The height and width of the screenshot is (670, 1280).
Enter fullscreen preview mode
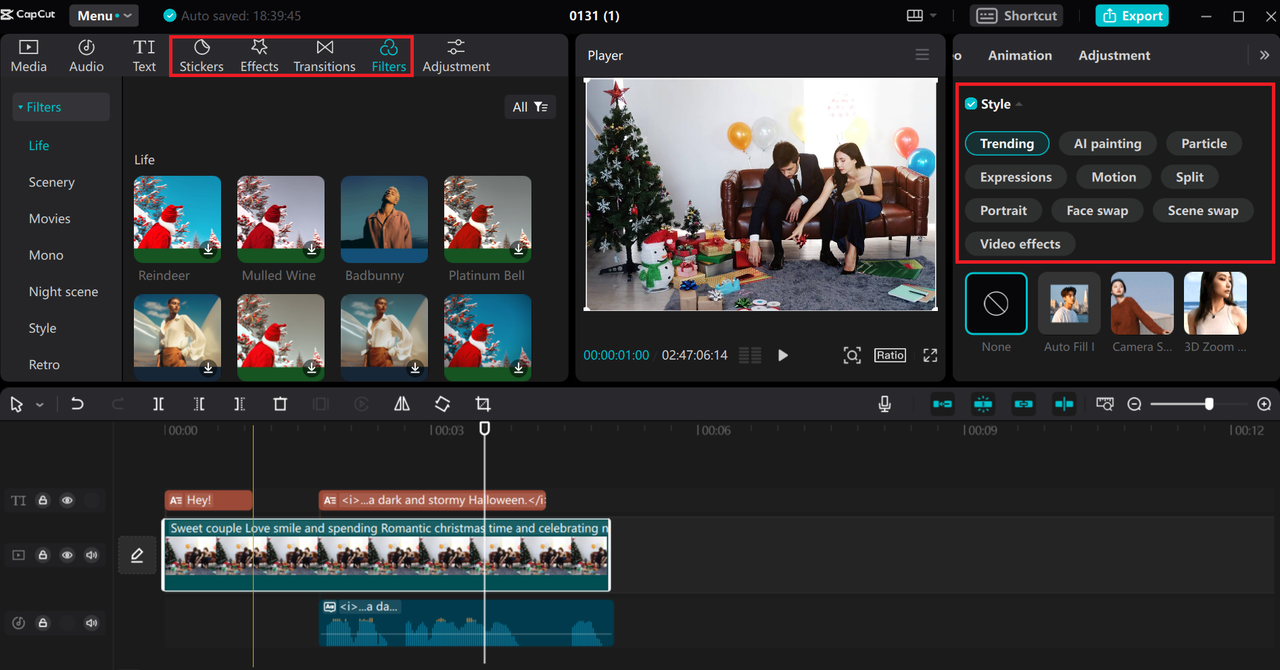(x=930, y=355)
